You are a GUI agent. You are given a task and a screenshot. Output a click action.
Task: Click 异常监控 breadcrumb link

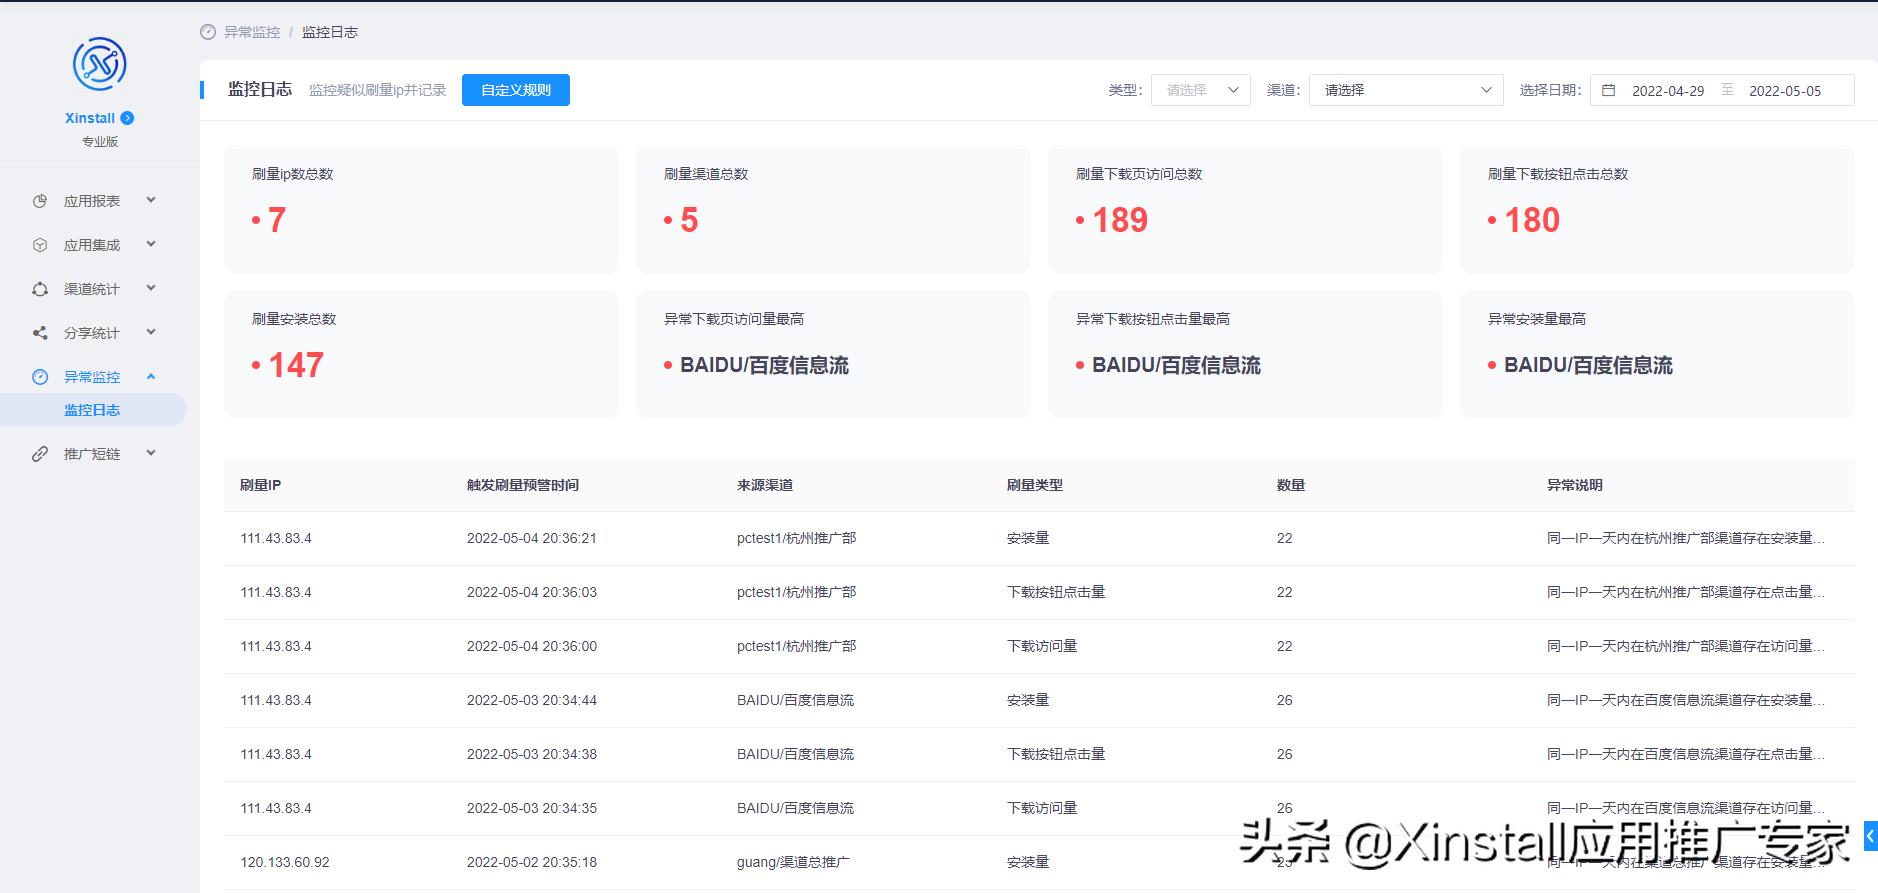(x=252, y=32)
